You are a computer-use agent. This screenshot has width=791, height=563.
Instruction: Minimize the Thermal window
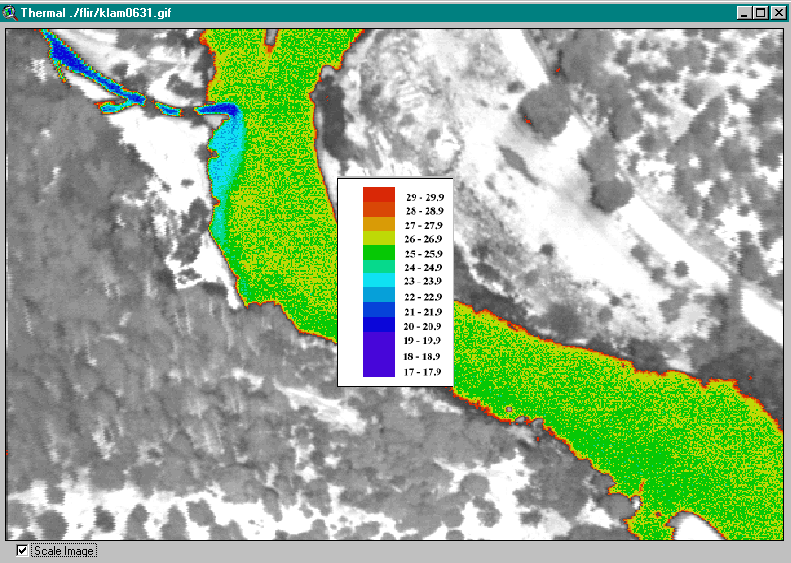click(744, 13)
